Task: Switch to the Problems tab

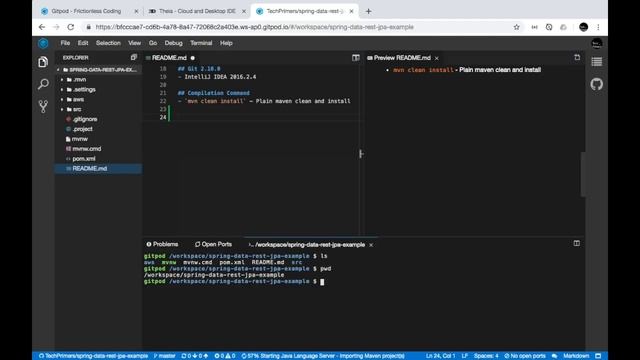Action: coord(162,244)
